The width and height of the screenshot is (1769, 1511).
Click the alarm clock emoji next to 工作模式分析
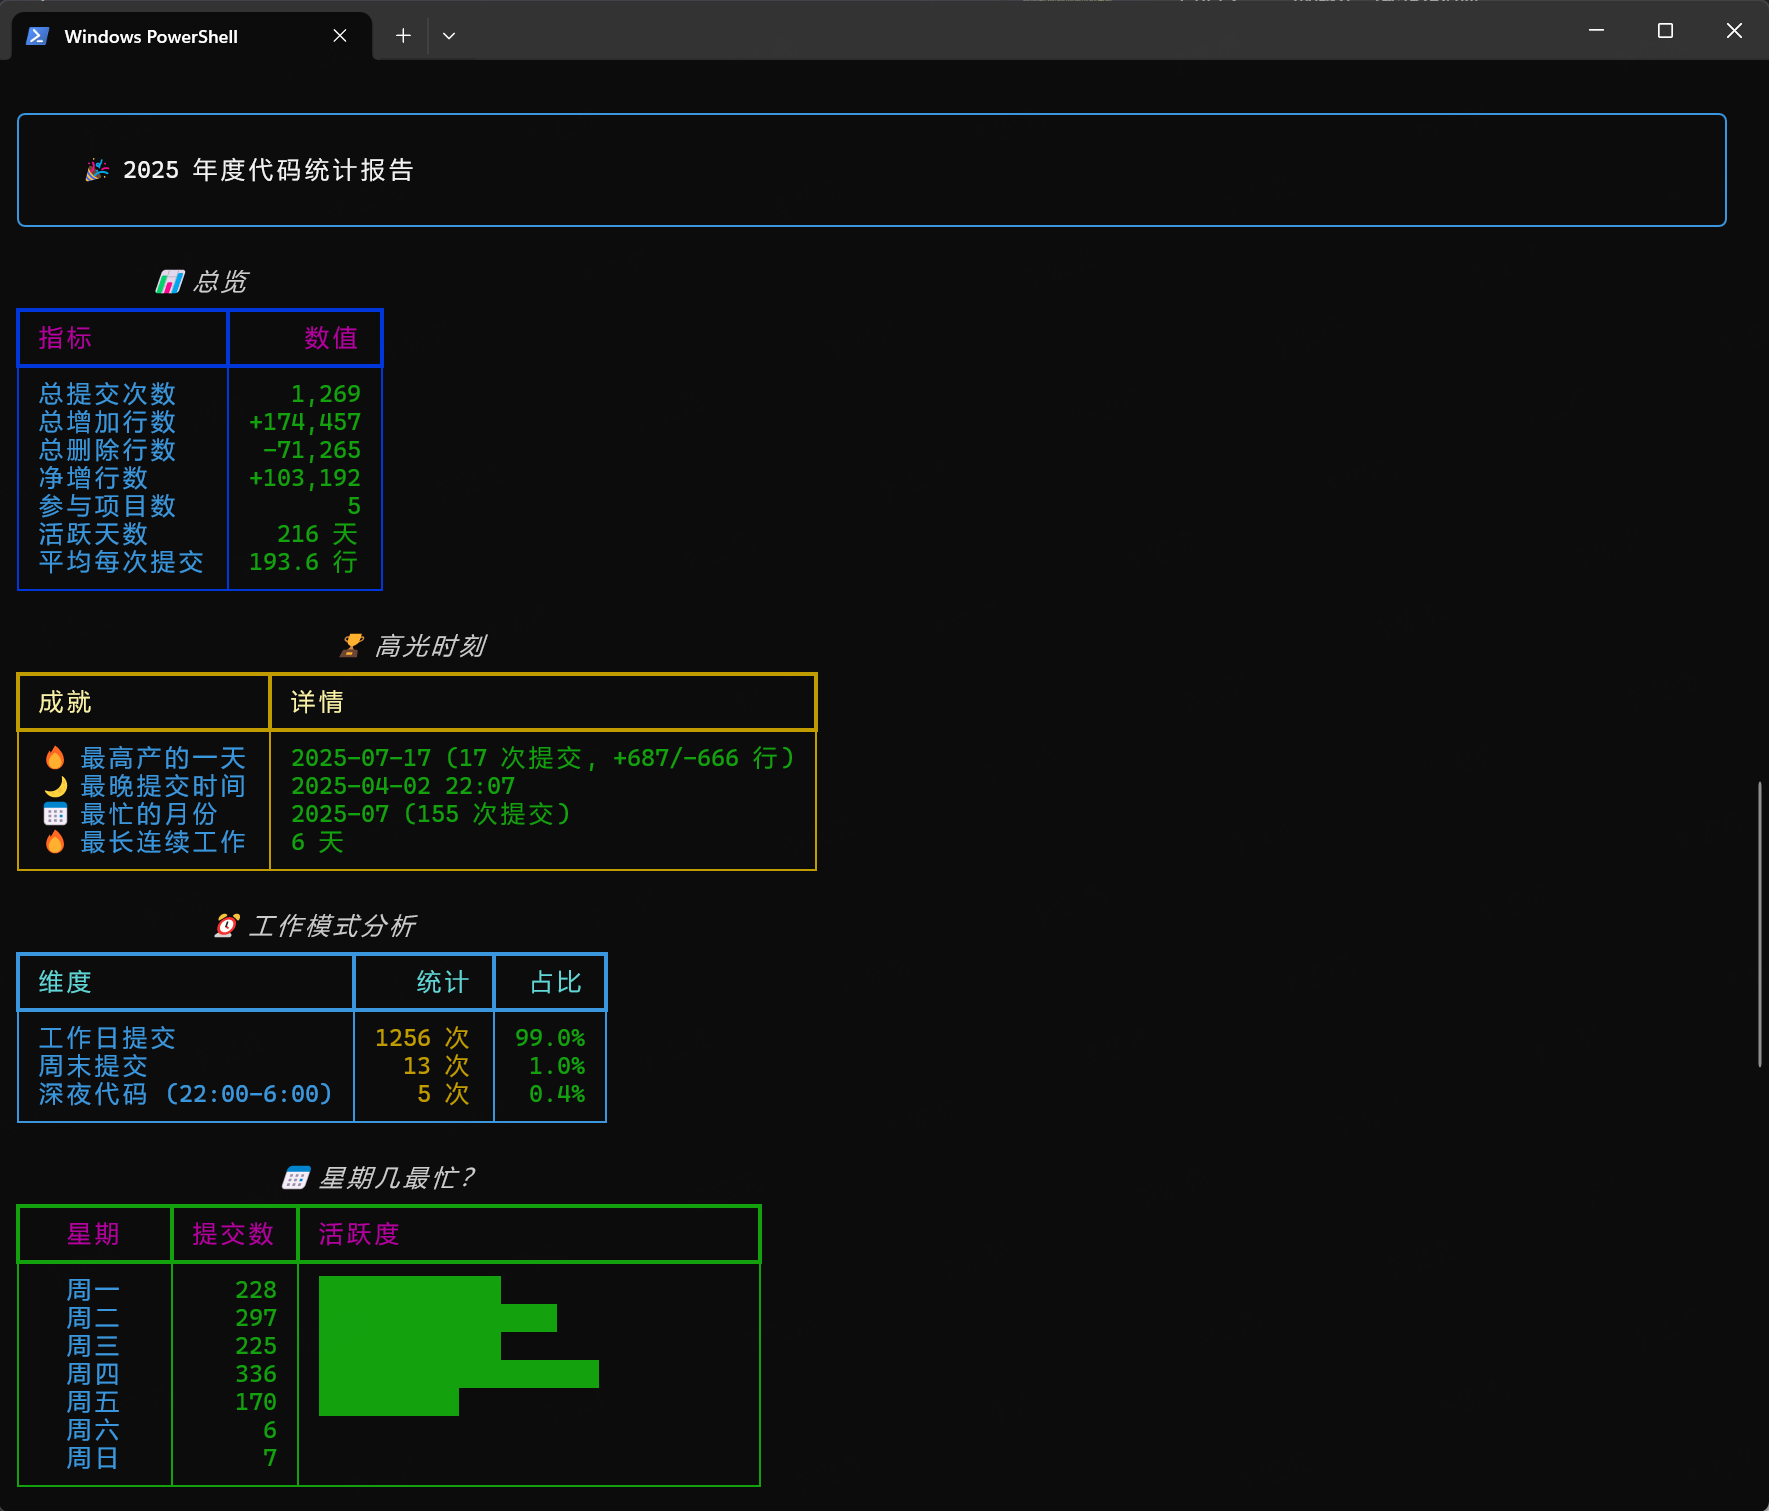[227, 926]
